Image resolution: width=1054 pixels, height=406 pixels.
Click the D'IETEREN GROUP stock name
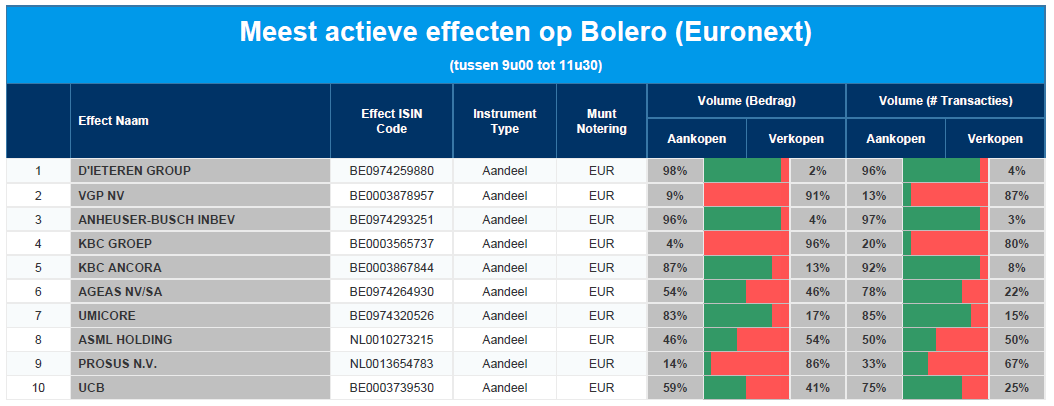point(134,171)
